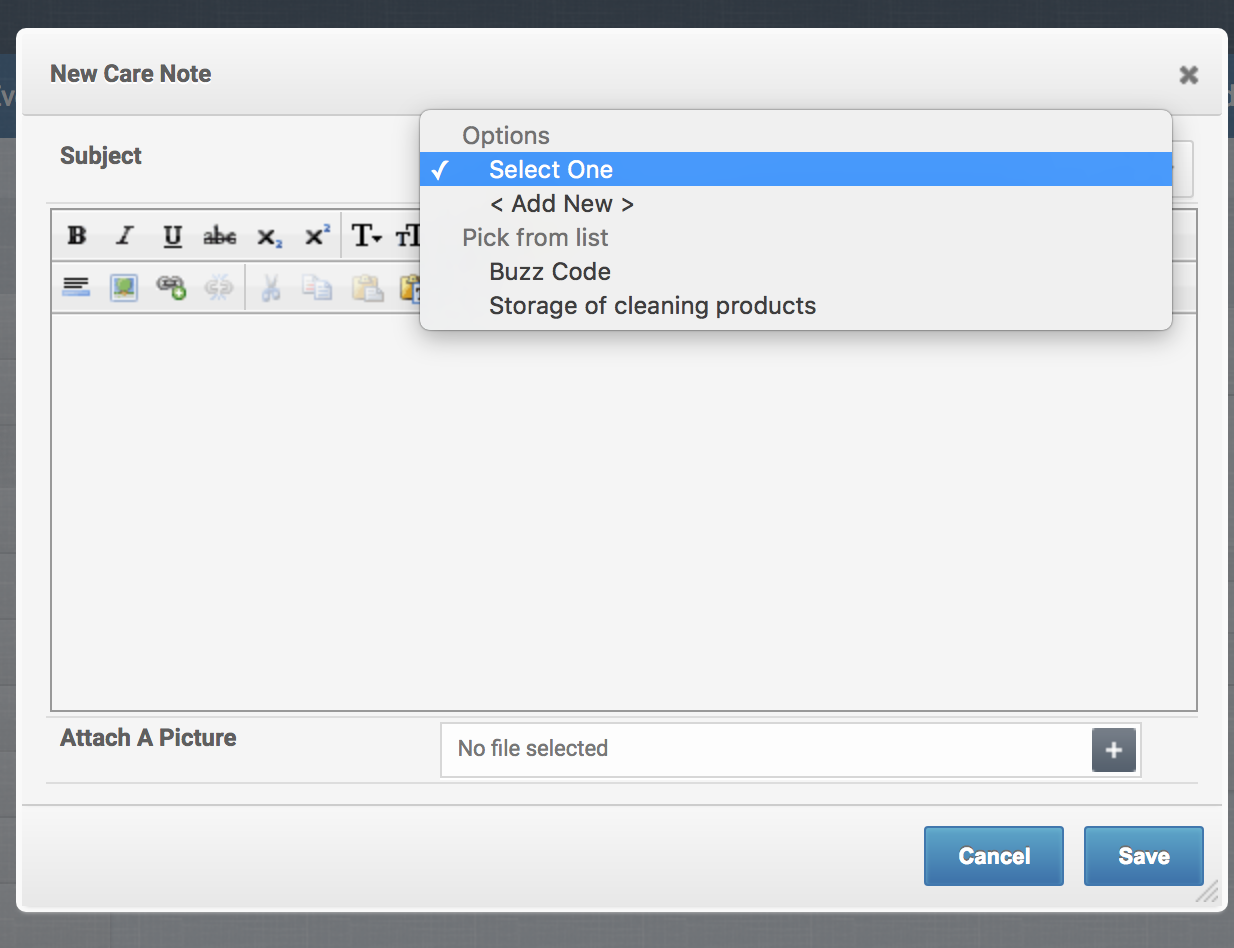Cancel the new care note
The width and height of the screenshot is (1234, 948).
[x=993, y=856]
